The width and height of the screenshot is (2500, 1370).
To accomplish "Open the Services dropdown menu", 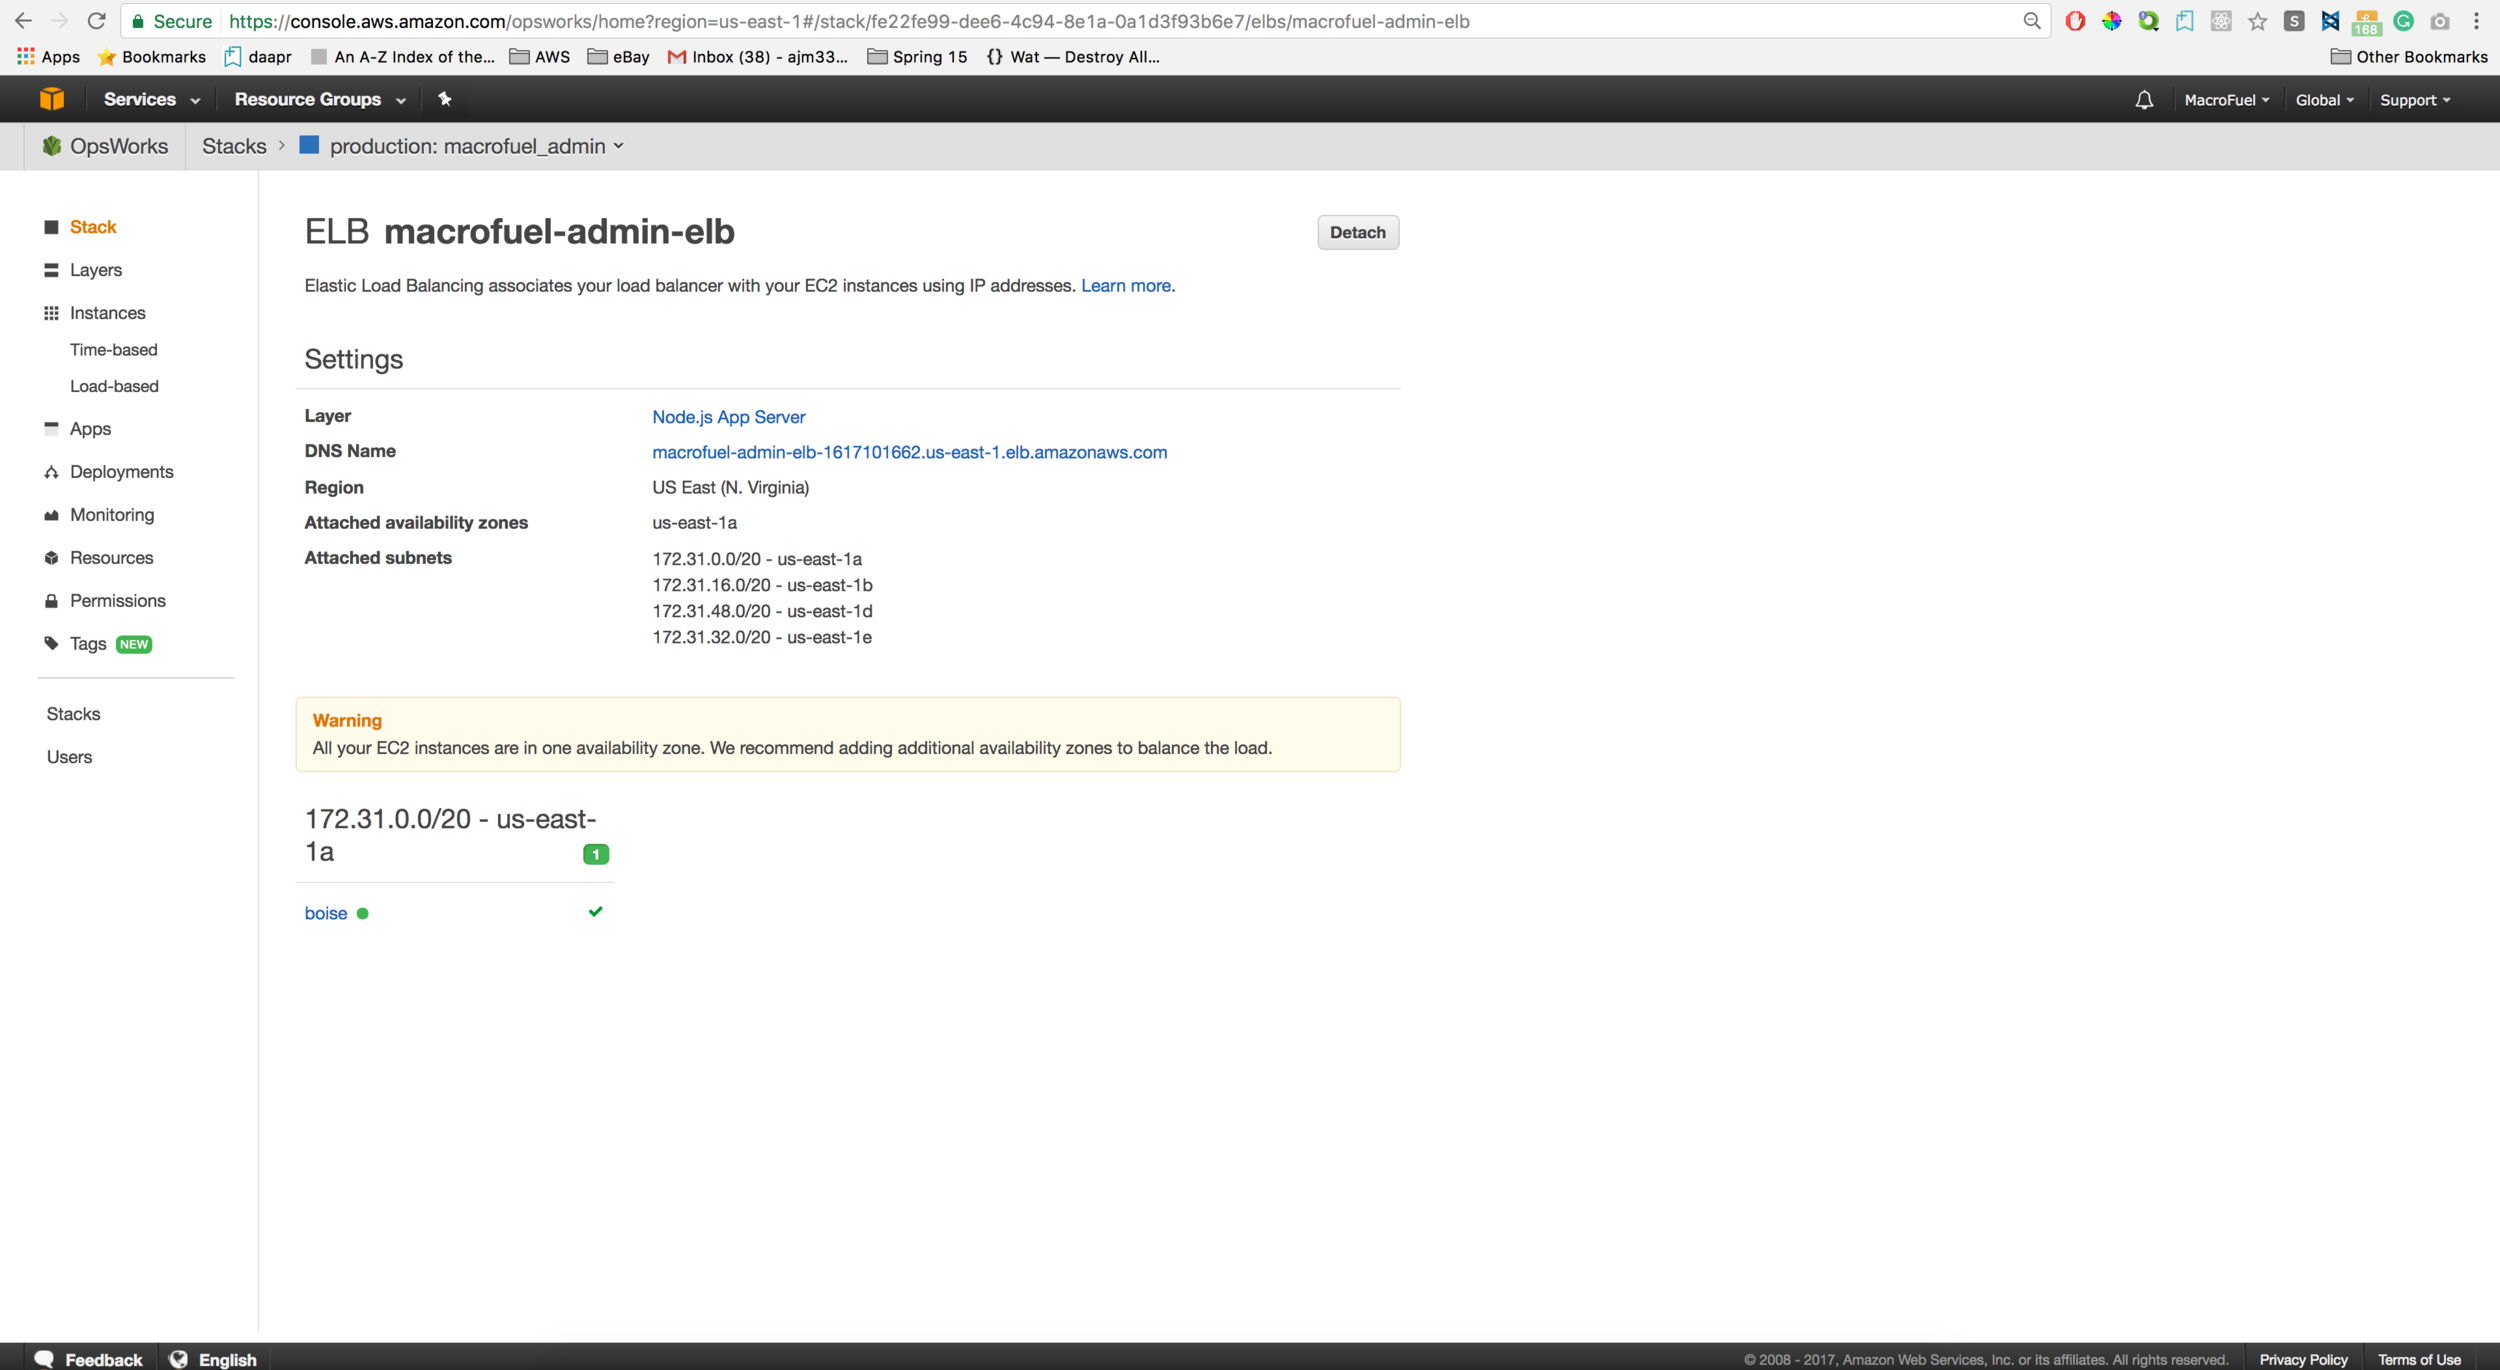I will (x=152, y=99).
